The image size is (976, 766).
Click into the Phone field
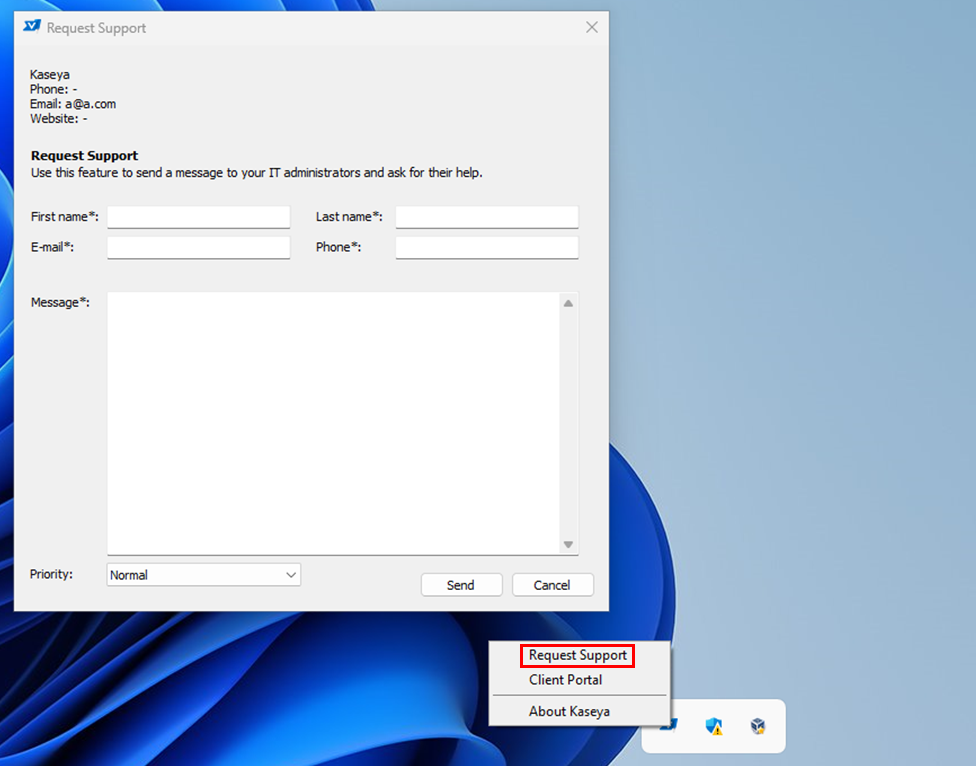pyautogui.click(x=487, y=248)
